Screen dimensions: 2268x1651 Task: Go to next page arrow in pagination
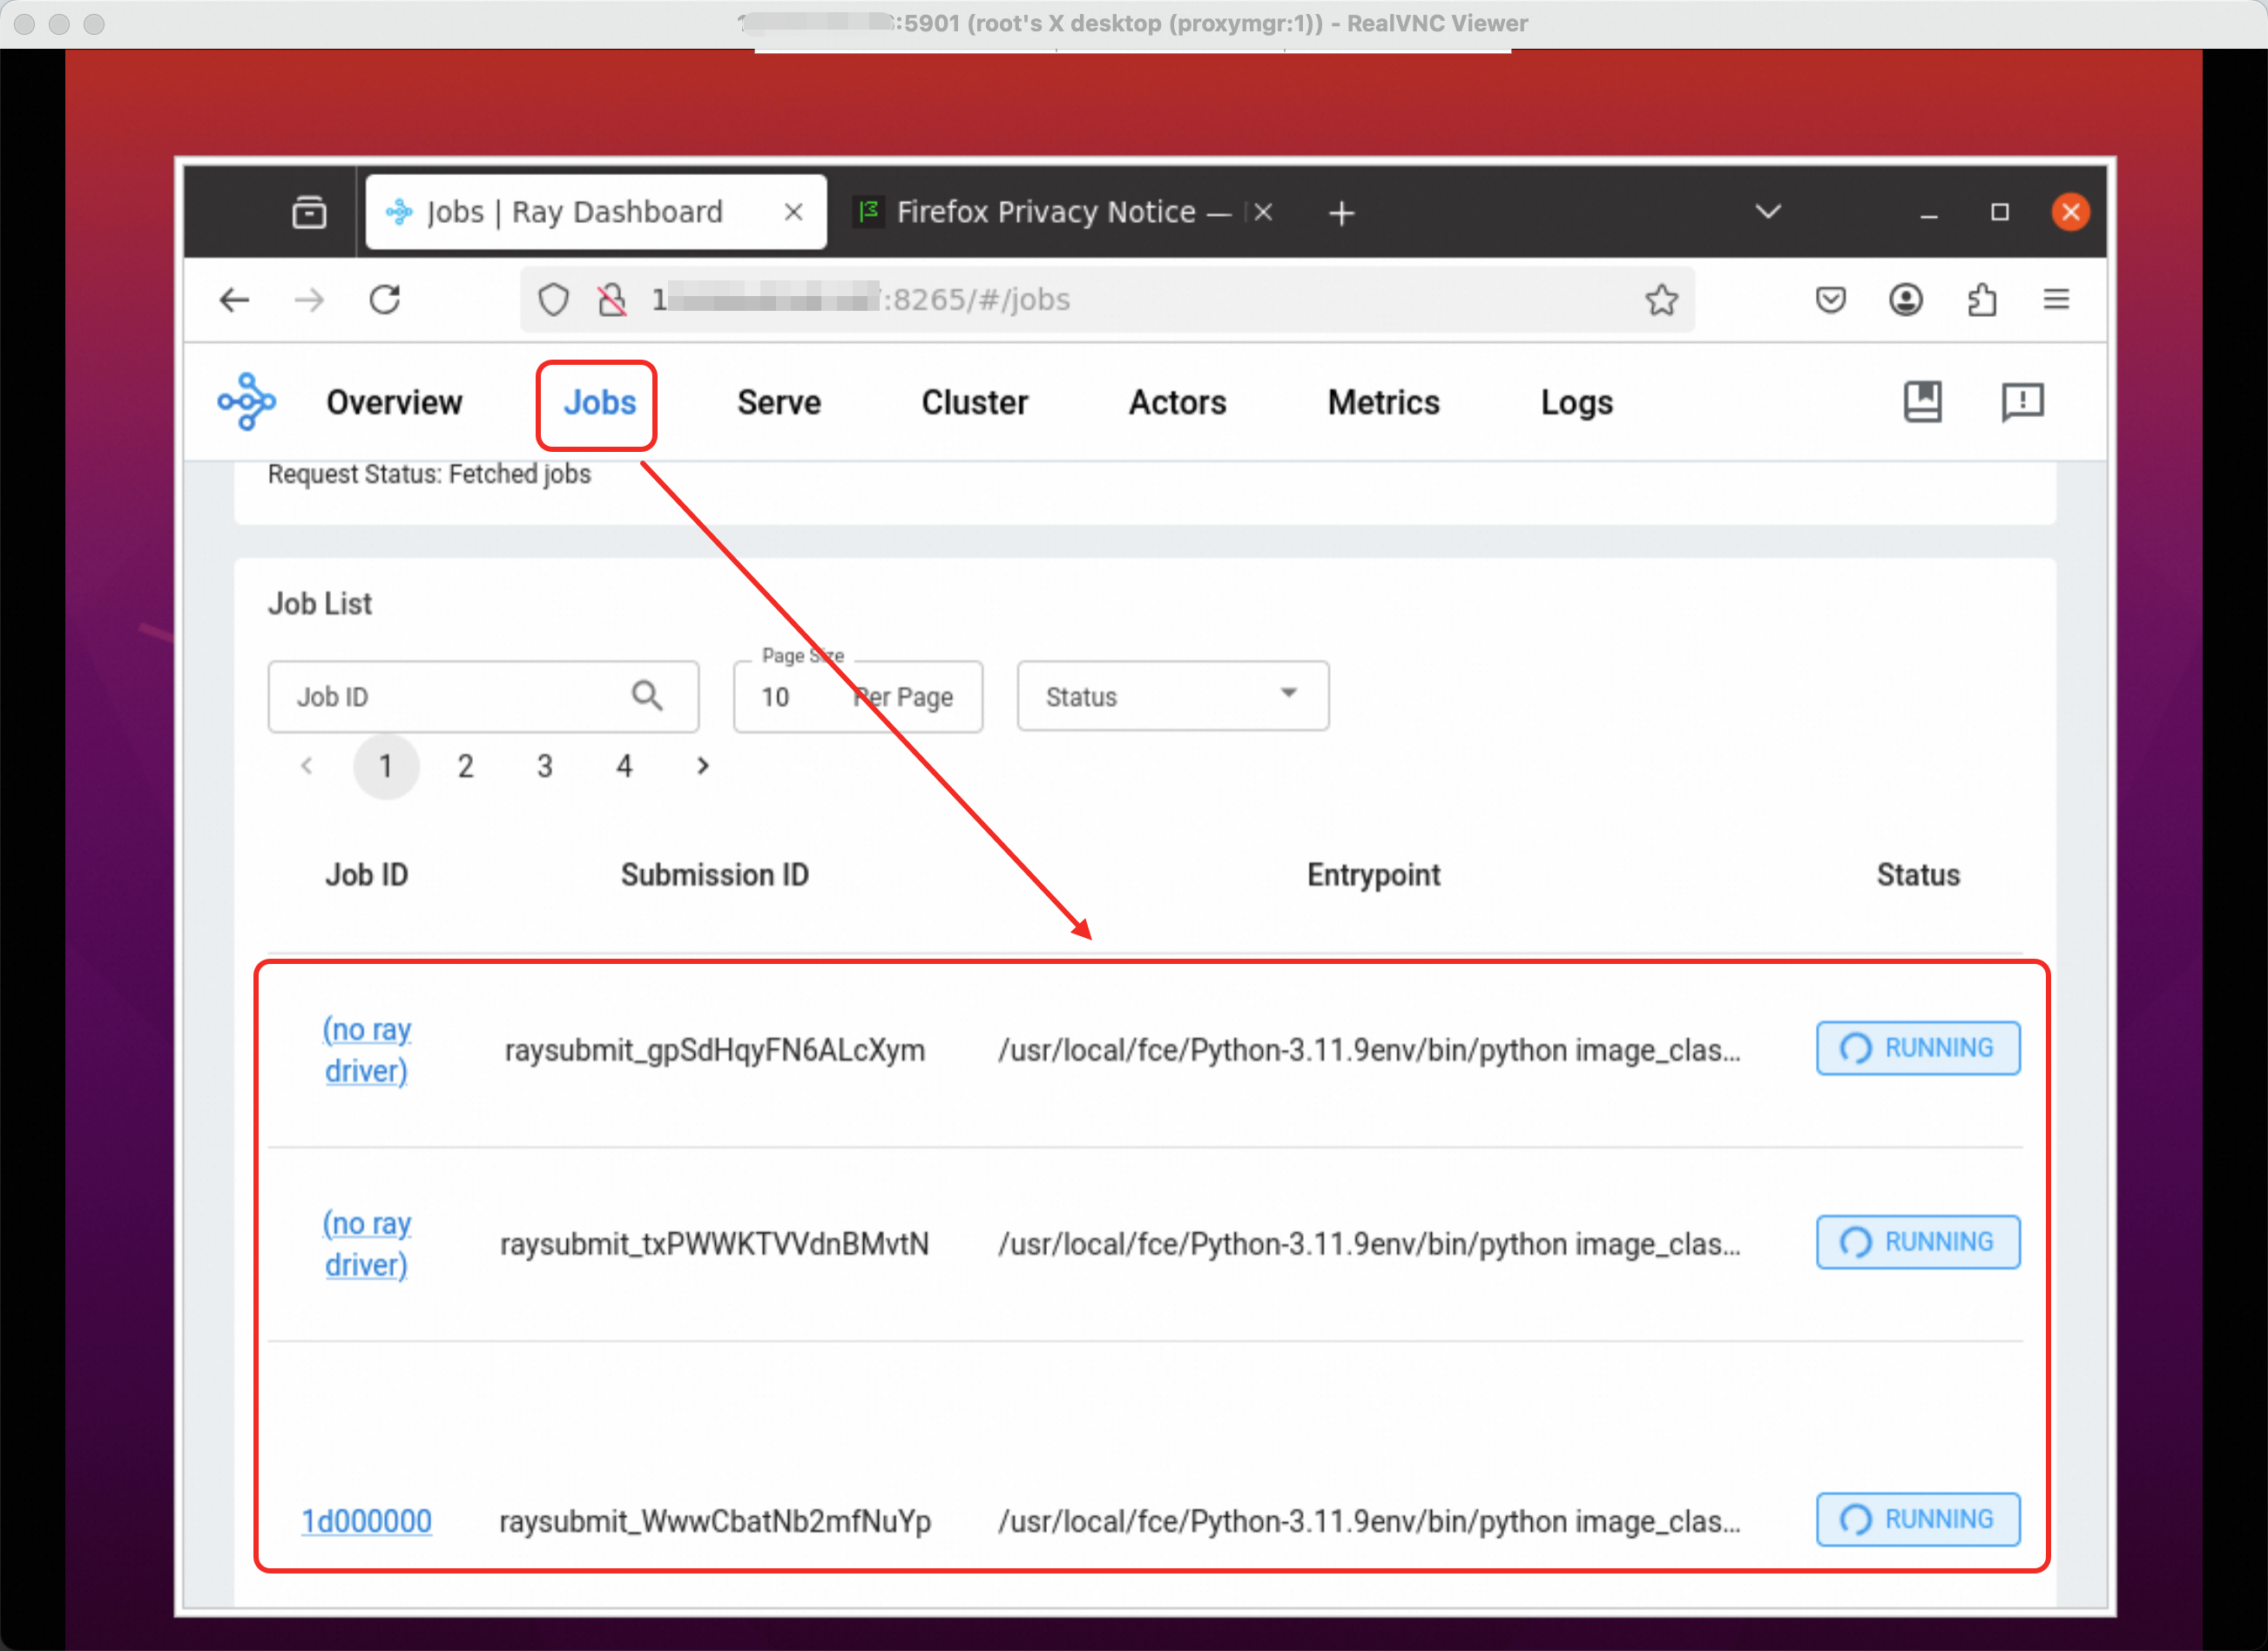(x=703, y=766)
